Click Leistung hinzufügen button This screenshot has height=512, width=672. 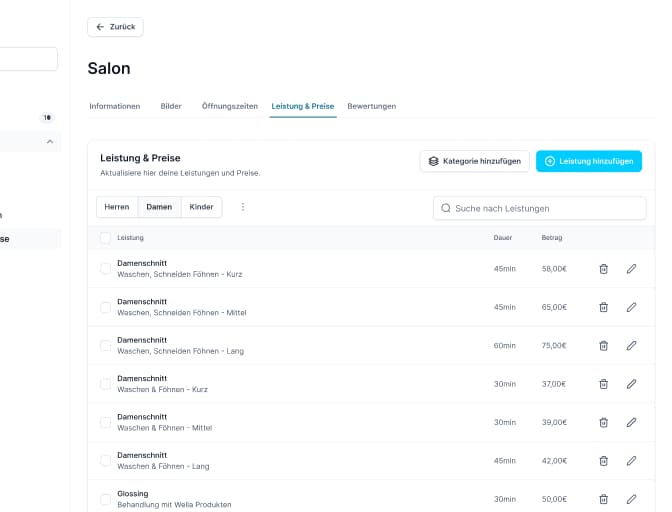(x=588, y=161)
